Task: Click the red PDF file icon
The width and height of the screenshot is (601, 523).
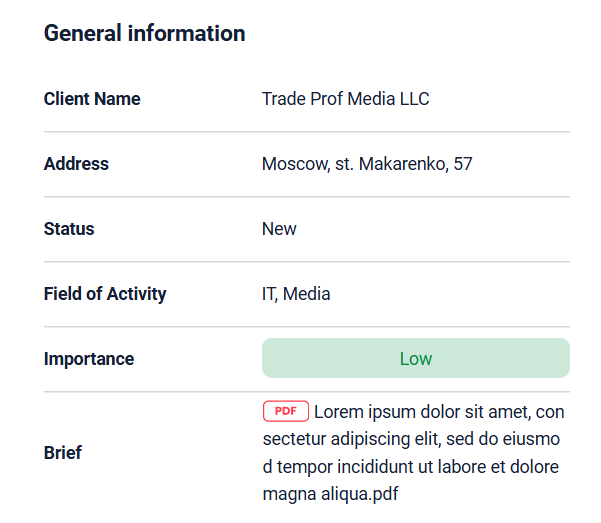Action: 286,411
